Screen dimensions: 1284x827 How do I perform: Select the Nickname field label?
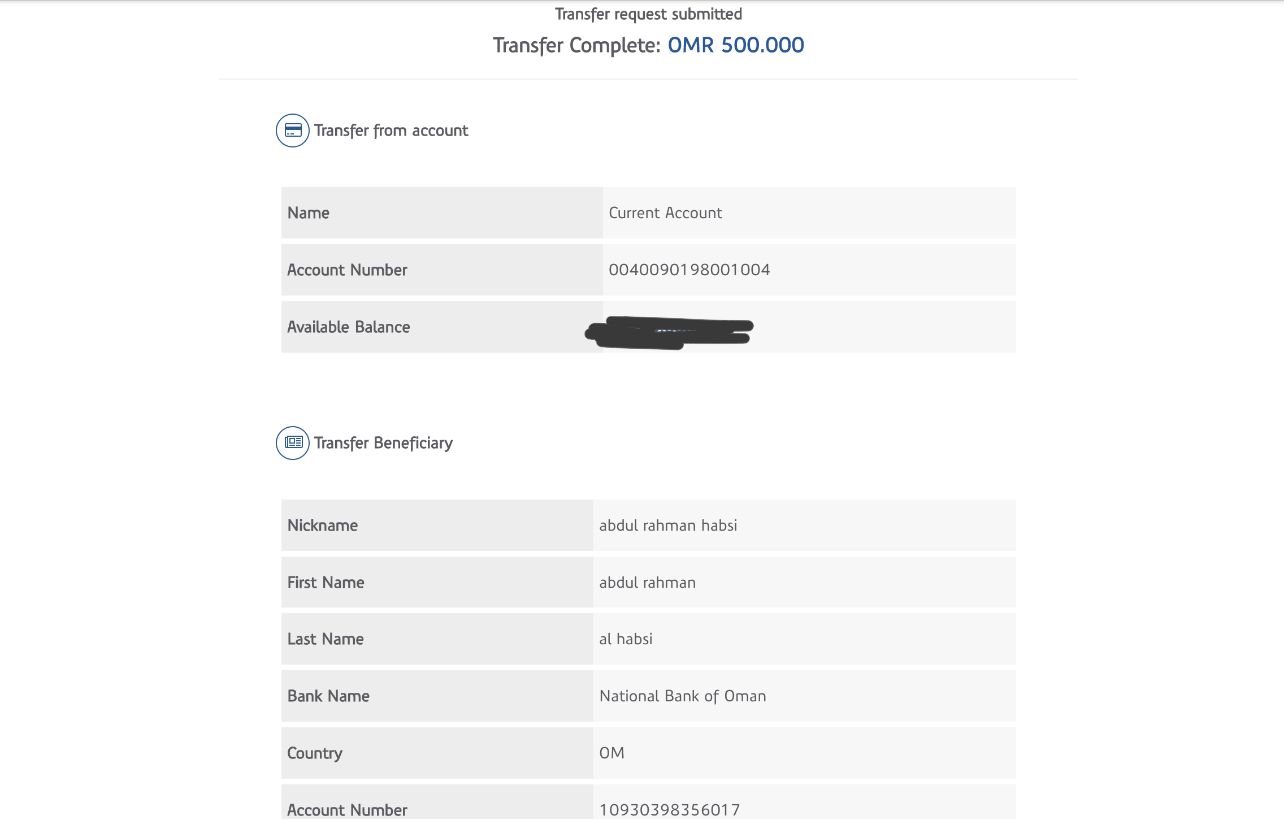tap(322, 525)
